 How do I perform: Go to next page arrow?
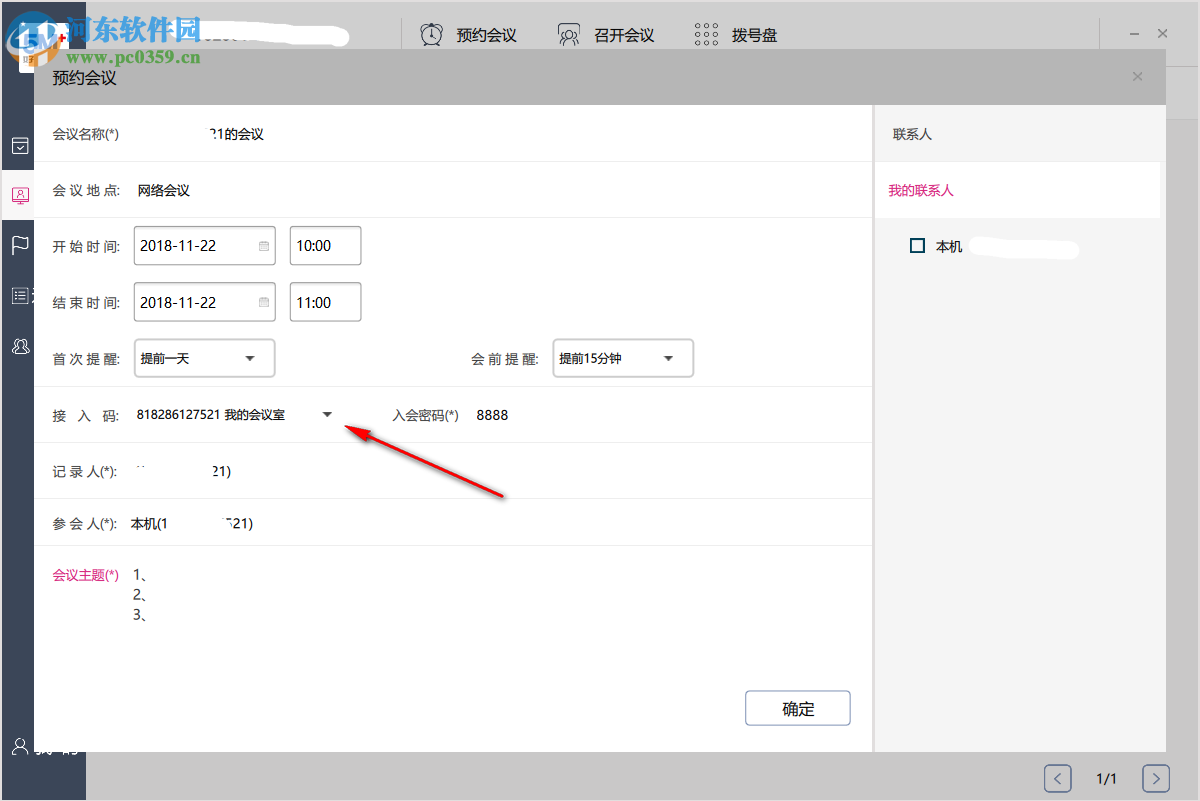[x=1156, y=778]
